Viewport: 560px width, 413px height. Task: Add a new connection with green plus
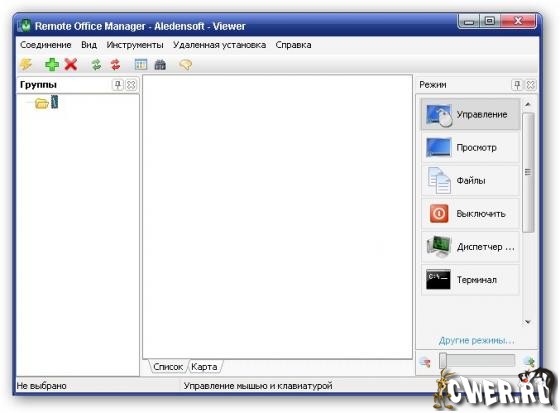52,65
